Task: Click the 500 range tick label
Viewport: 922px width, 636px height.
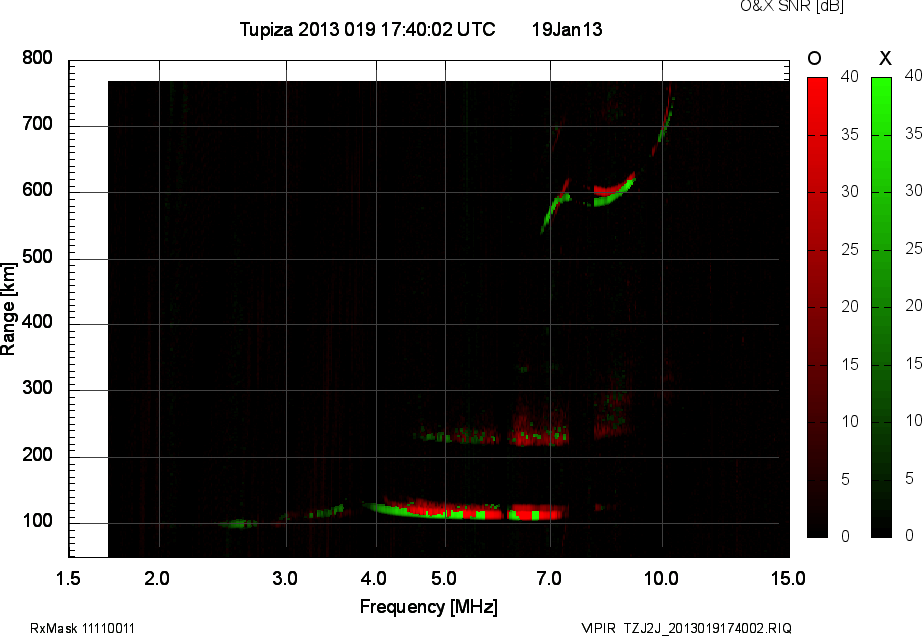Action: coord(37,256)
